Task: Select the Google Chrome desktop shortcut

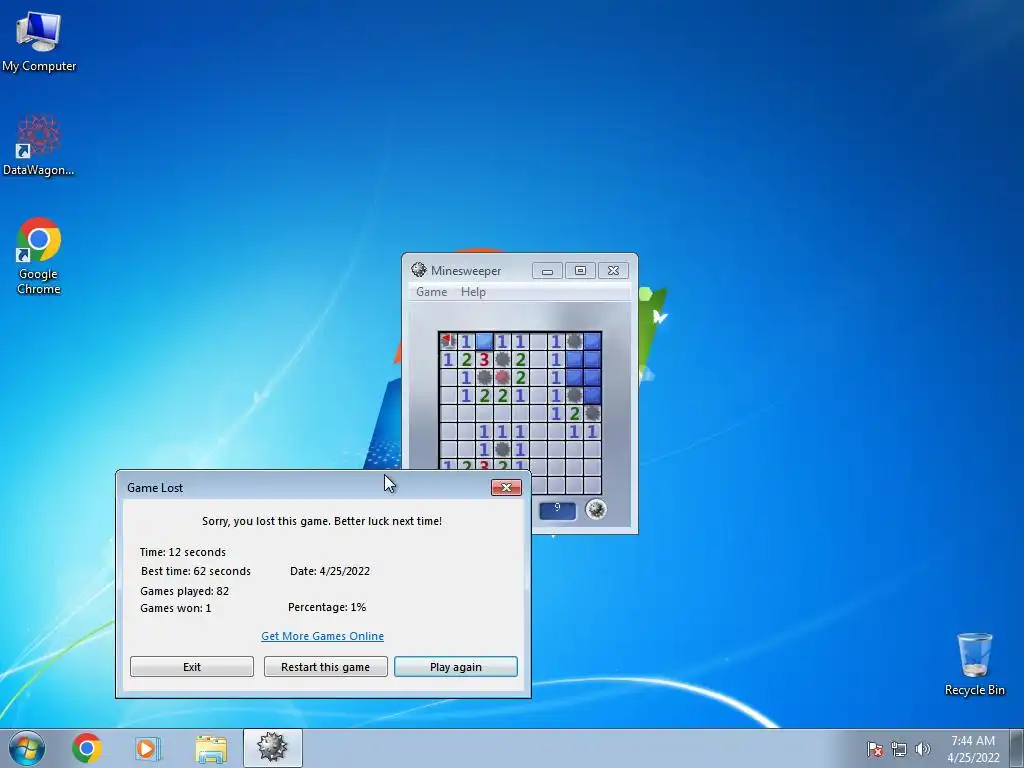Action: coord(39,256)
